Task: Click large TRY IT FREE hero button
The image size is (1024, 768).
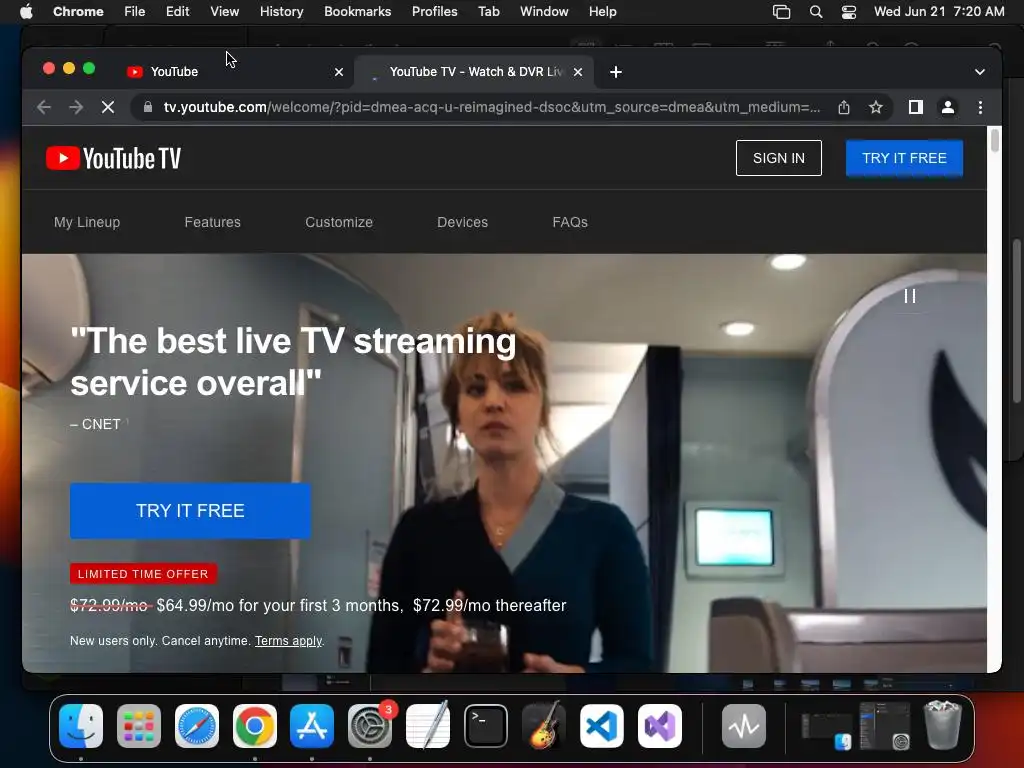Action: tap(190, 511)
